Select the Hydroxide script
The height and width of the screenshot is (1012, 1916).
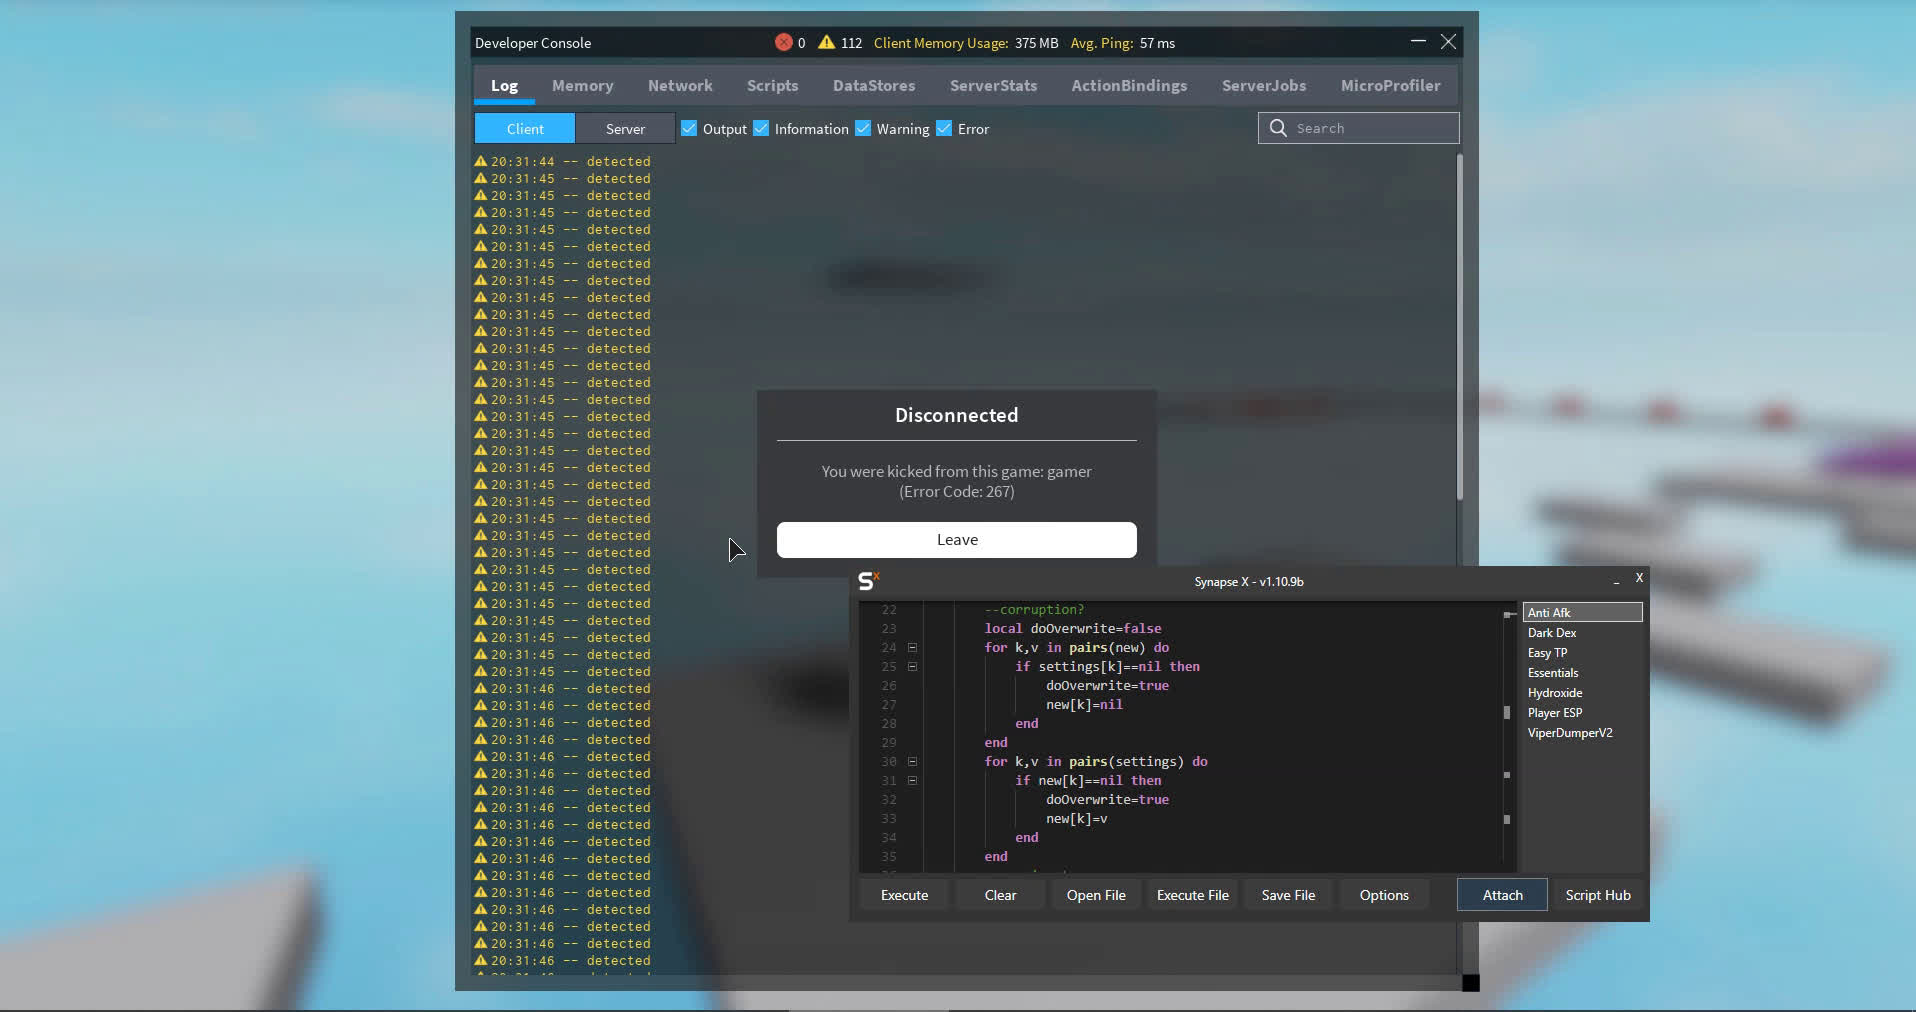tap(1583, 693)
